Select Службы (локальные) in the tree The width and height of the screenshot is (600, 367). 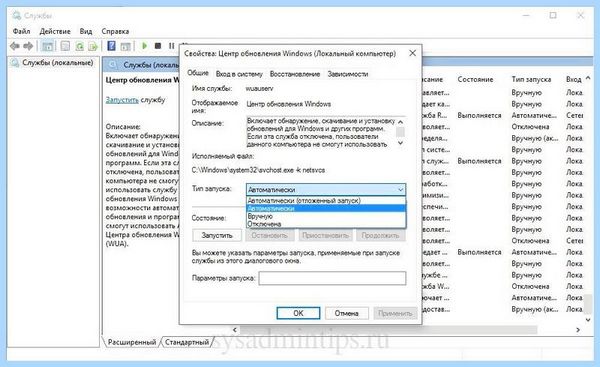(57, 62)
